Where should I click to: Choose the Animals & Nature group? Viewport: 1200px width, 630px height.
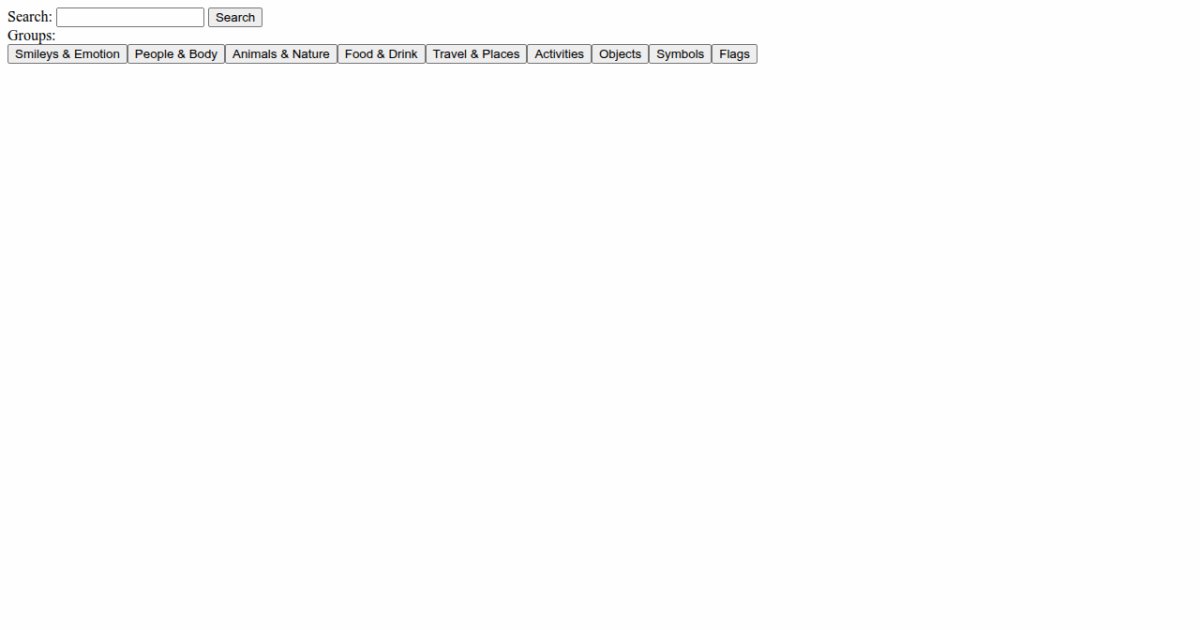point(281,54)
